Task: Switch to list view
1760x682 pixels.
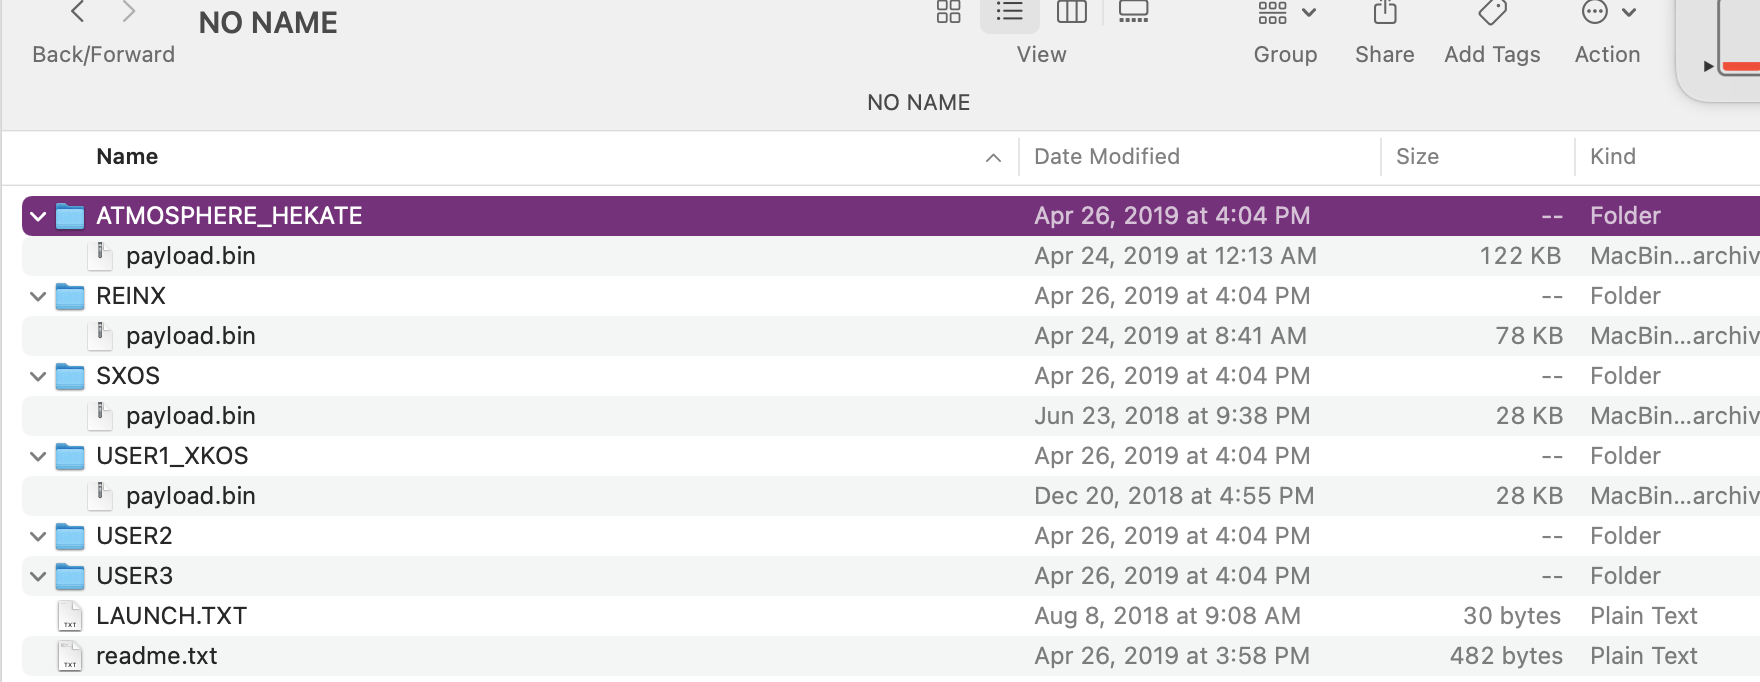Action: (x=1010, y=12)
